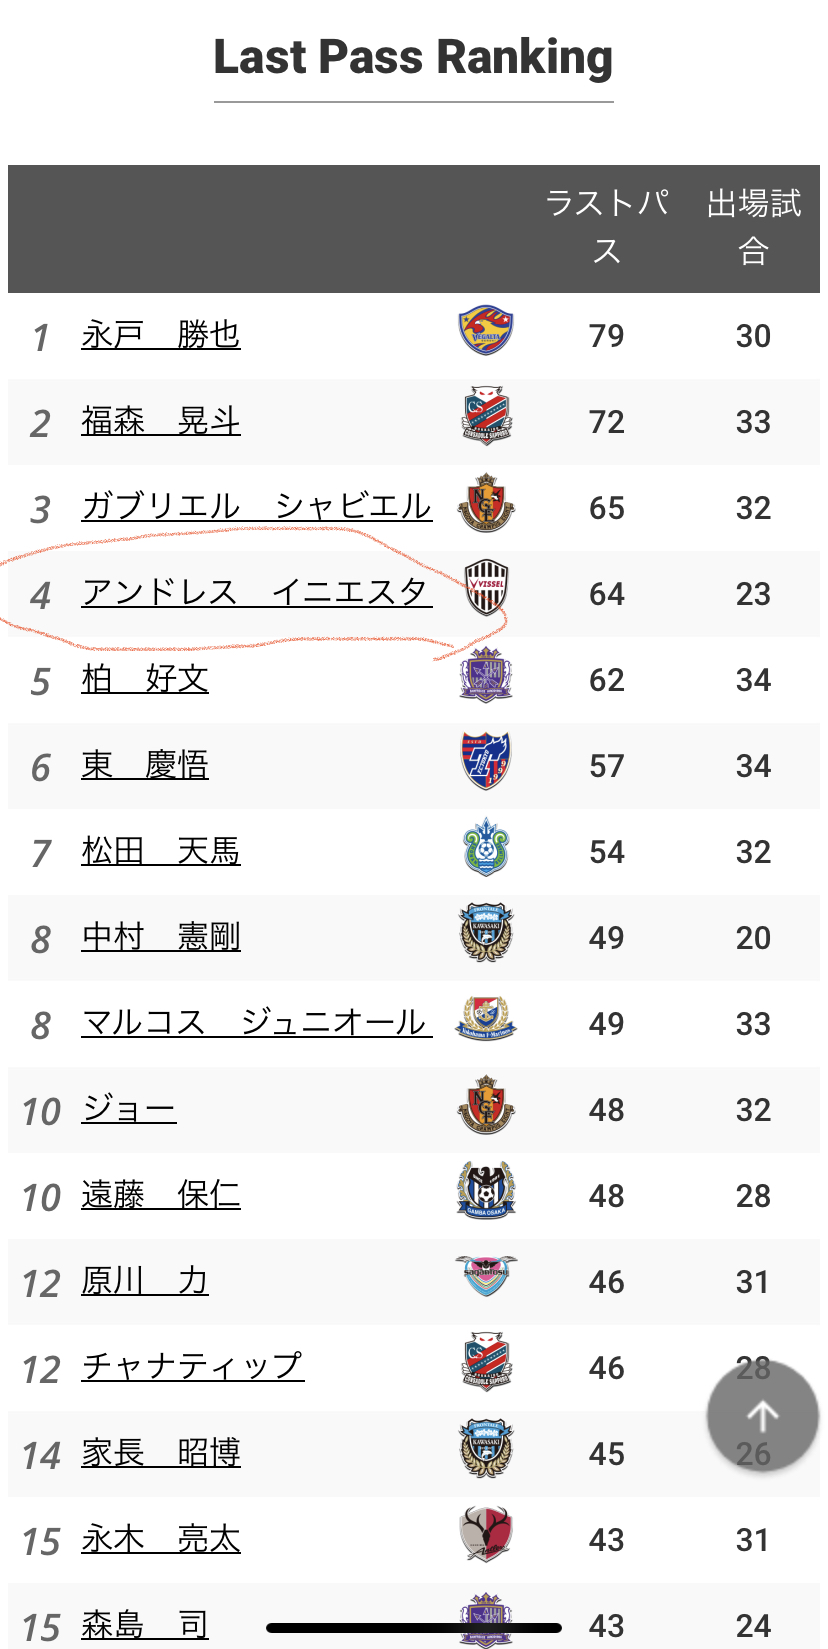Open the 遠藤 保仁 player page

(x=161, y=1195)
